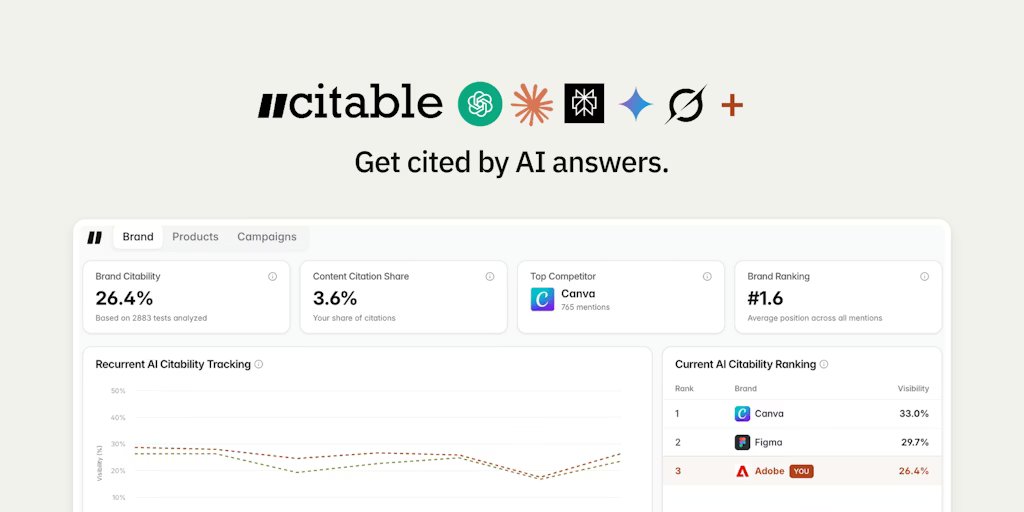
Task: Open the Products tab
Action: point(195,237)
